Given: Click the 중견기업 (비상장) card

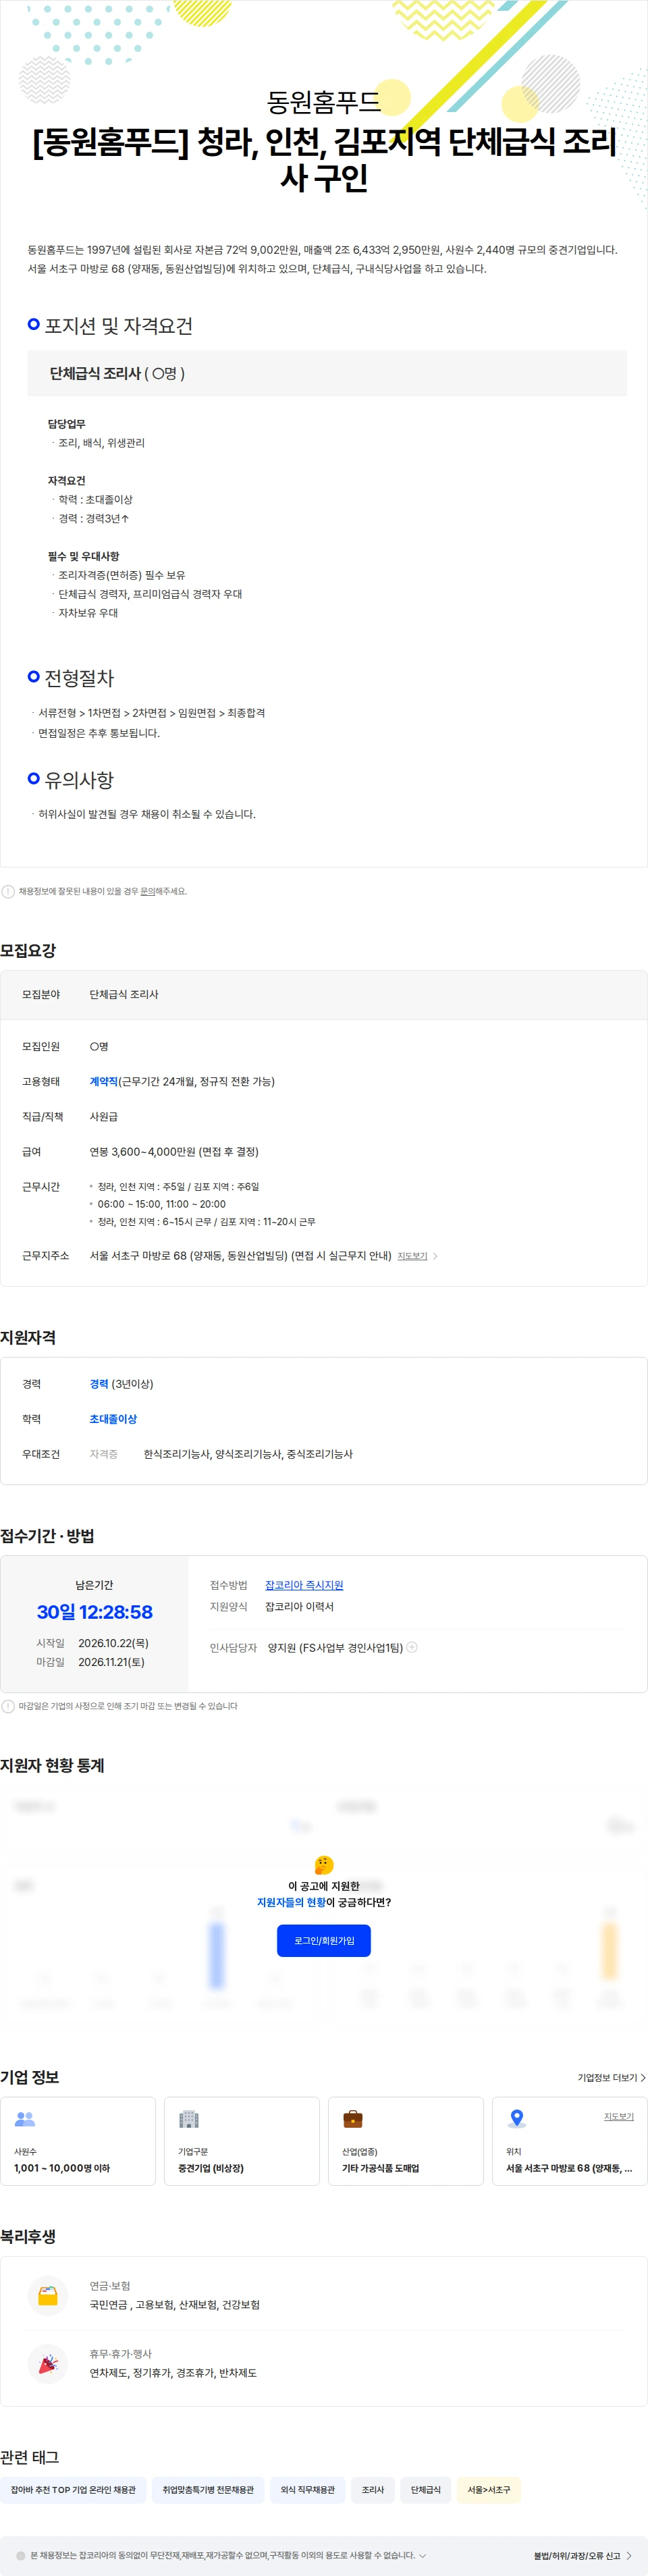Looking at the screenshot, I should point(242,2140).
